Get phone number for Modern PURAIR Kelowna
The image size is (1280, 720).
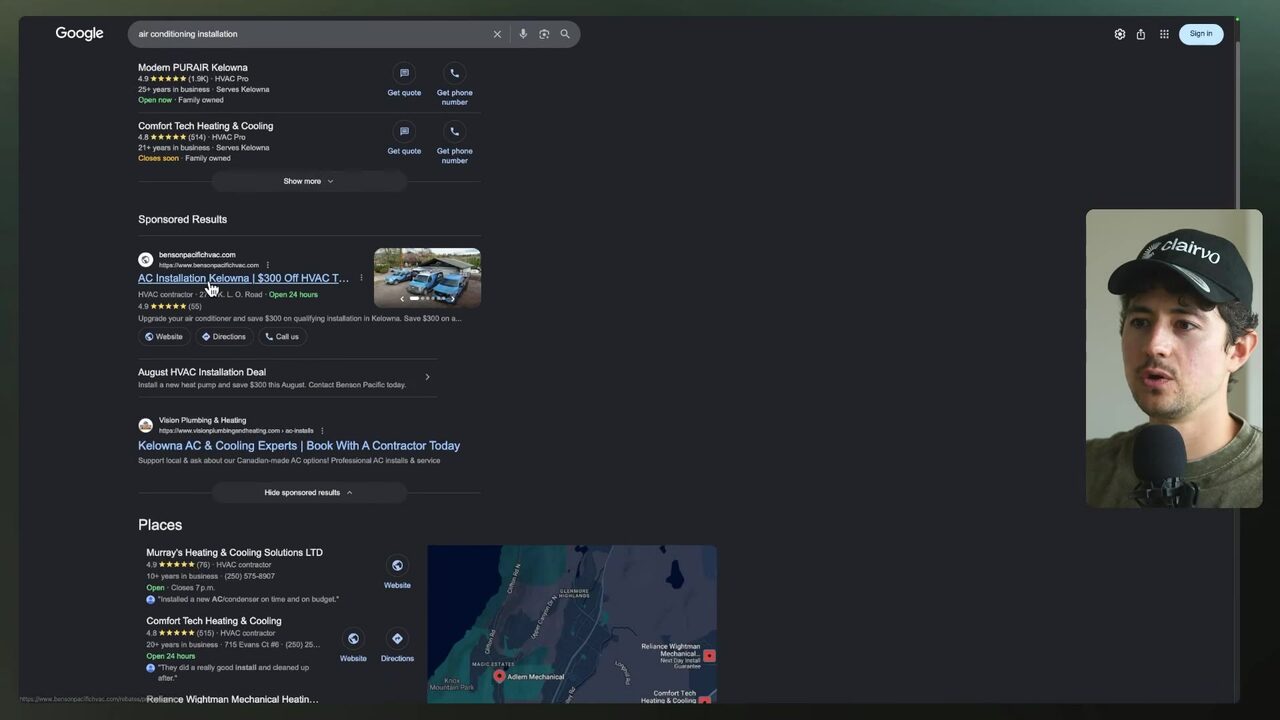455,86
